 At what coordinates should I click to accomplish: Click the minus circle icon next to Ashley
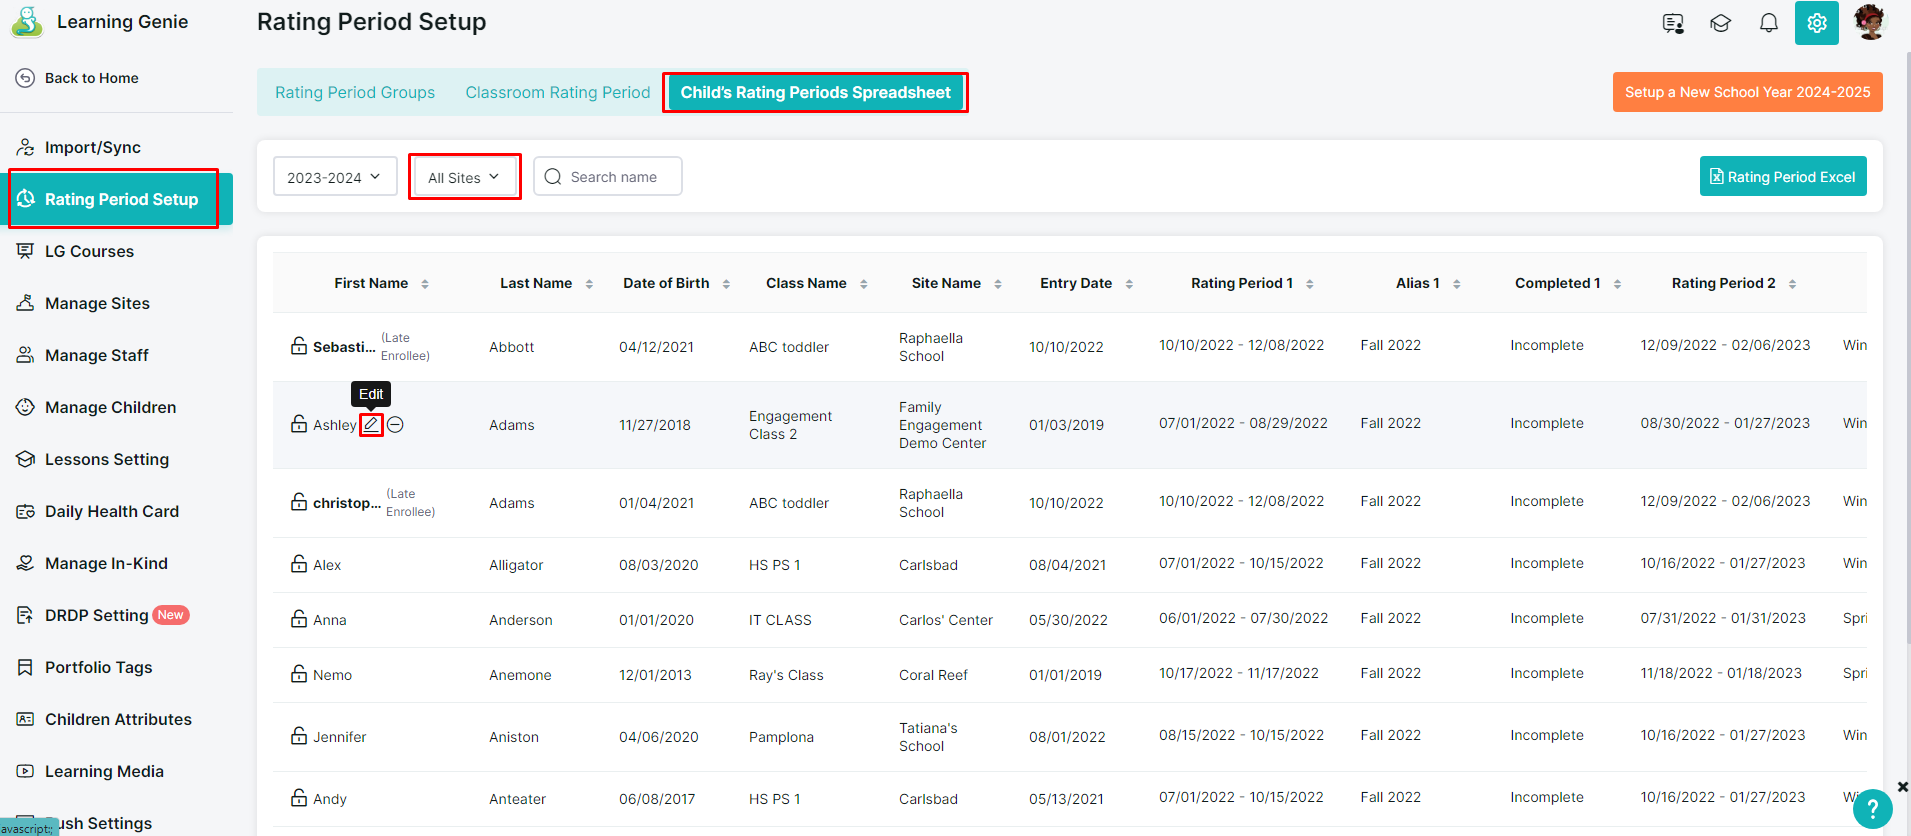pyautogui.click(x=396, y=425)
